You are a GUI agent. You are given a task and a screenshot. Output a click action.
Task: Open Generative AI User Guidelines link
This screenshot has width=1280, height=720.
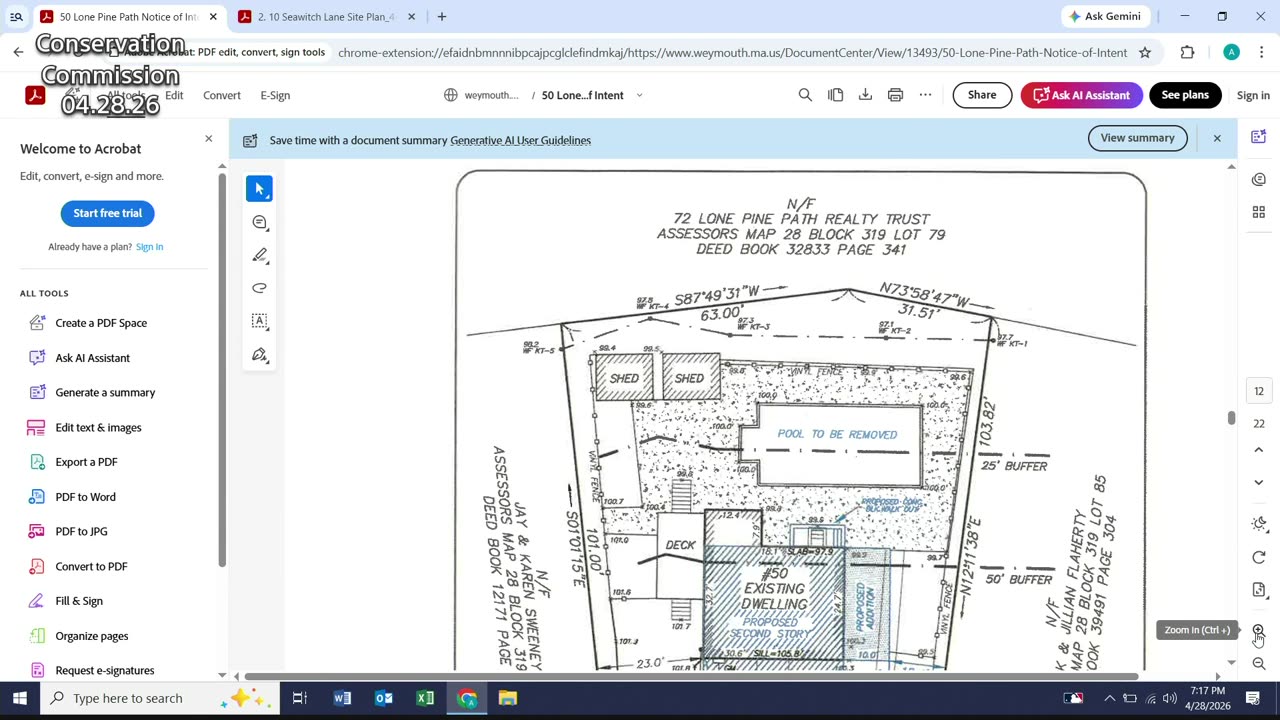tap(520, 140)
